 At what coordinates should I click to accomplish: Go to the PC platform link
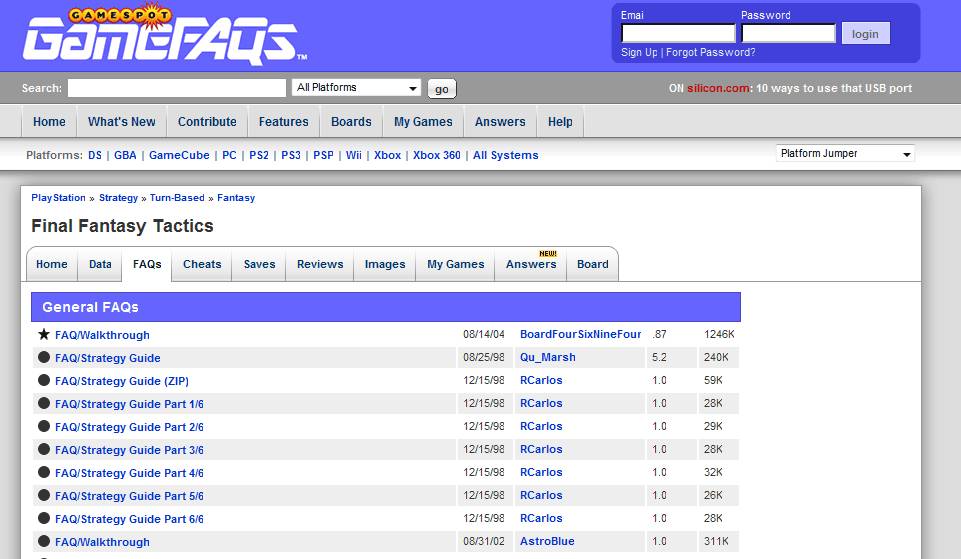229,155
